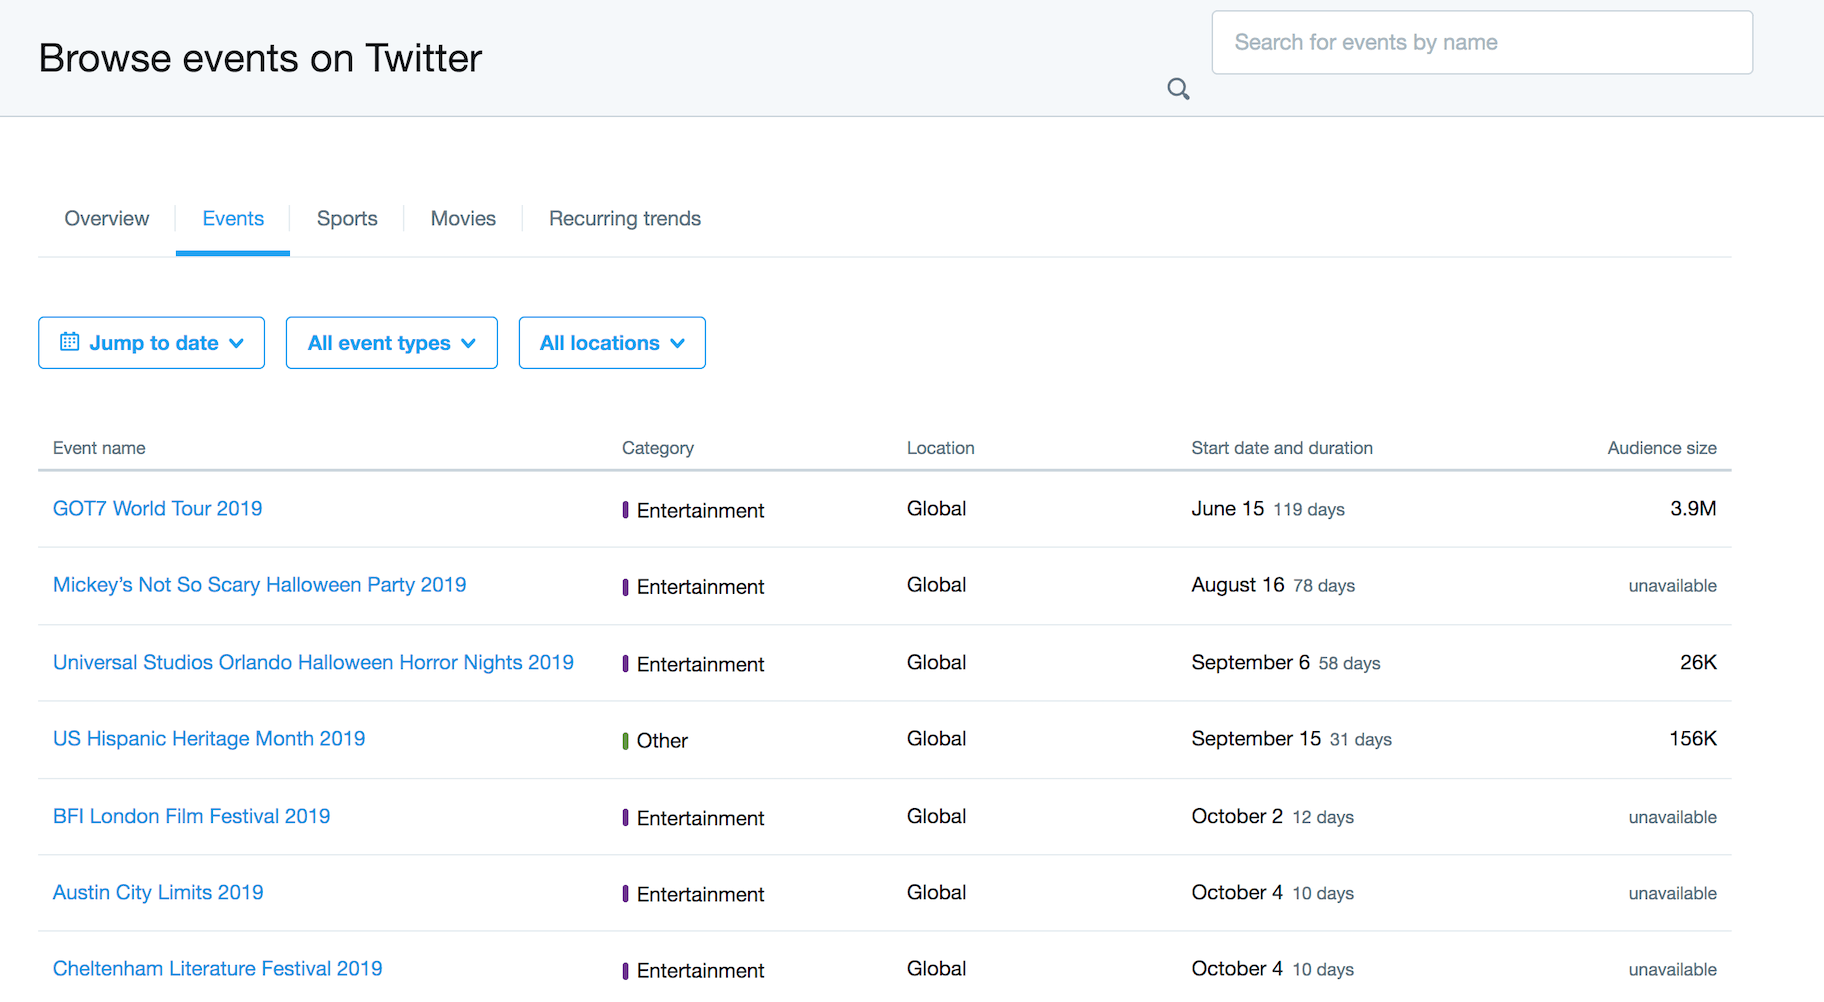
Task: Open Universal Studios Orlando Halloween Horror Nights
Action: [313, 662]
